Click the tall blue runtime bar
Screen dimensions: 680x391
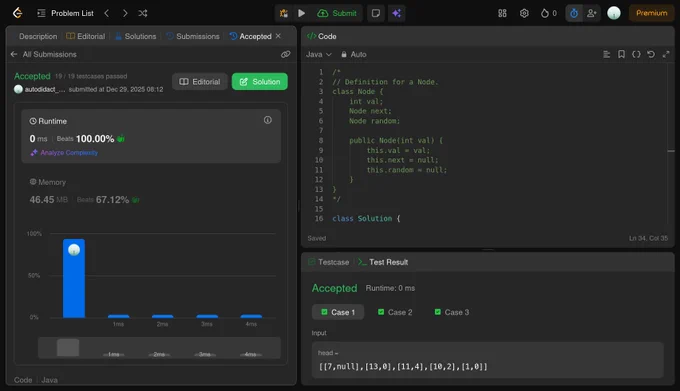74,278
